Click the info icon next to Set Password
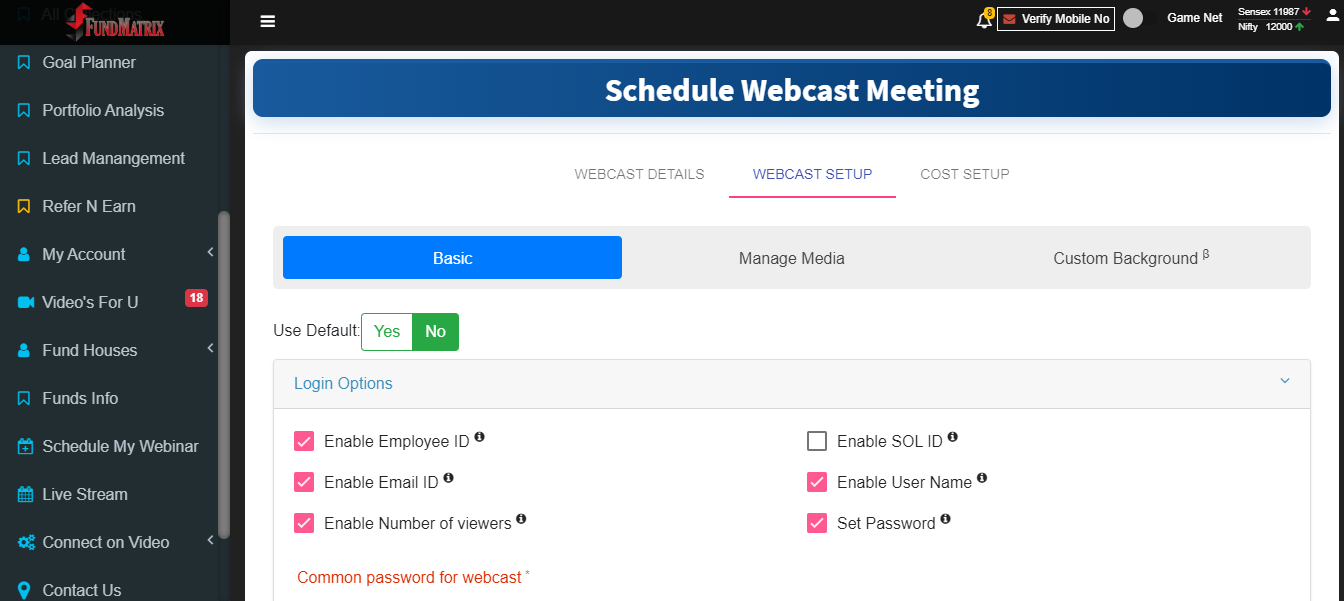Image resolution: width=1344 pixels, height=601 pixels. [x=946, y=520]
